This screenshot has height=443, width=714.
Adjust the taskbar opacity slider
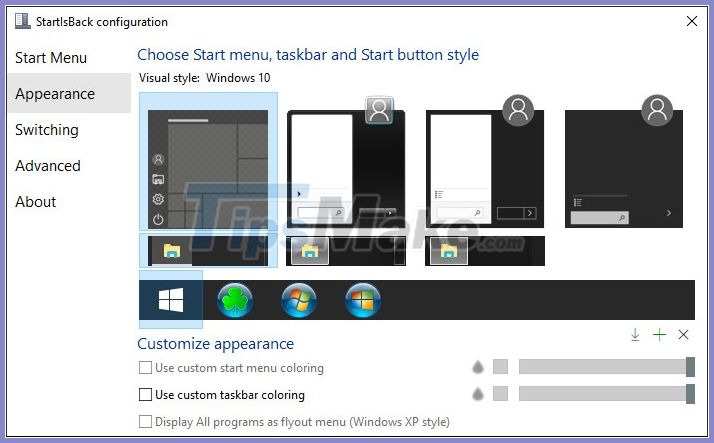[607, 393]
